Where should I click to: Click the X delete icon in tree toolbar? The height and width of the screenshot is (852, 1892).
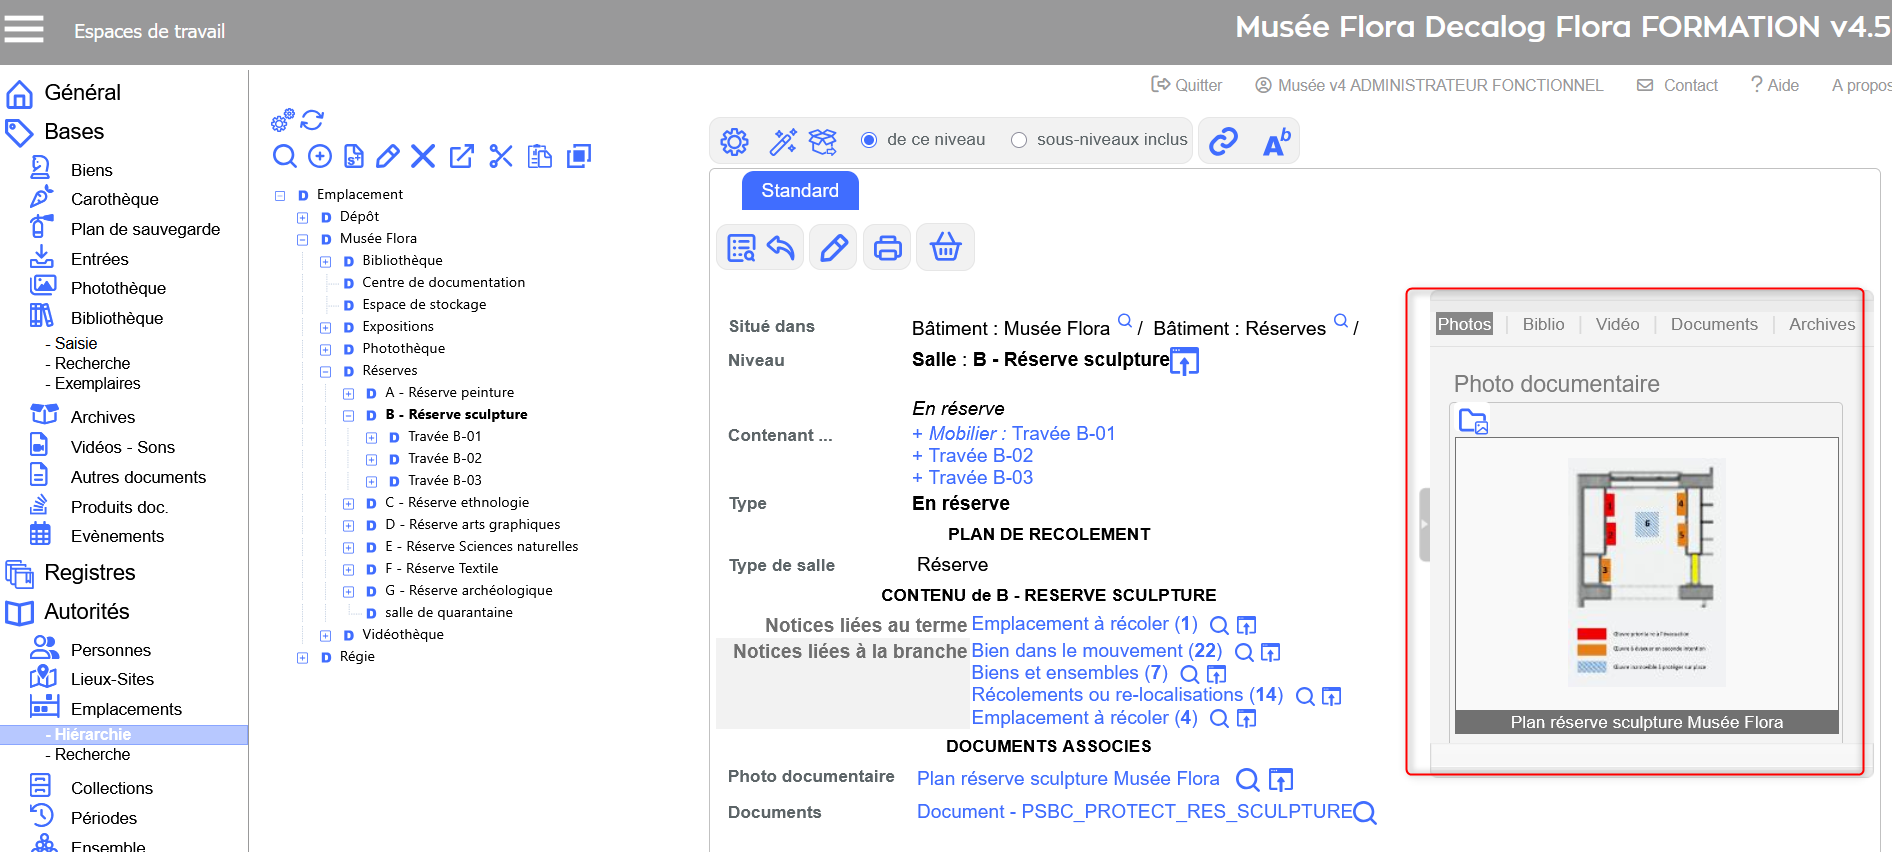pos(423,156)
